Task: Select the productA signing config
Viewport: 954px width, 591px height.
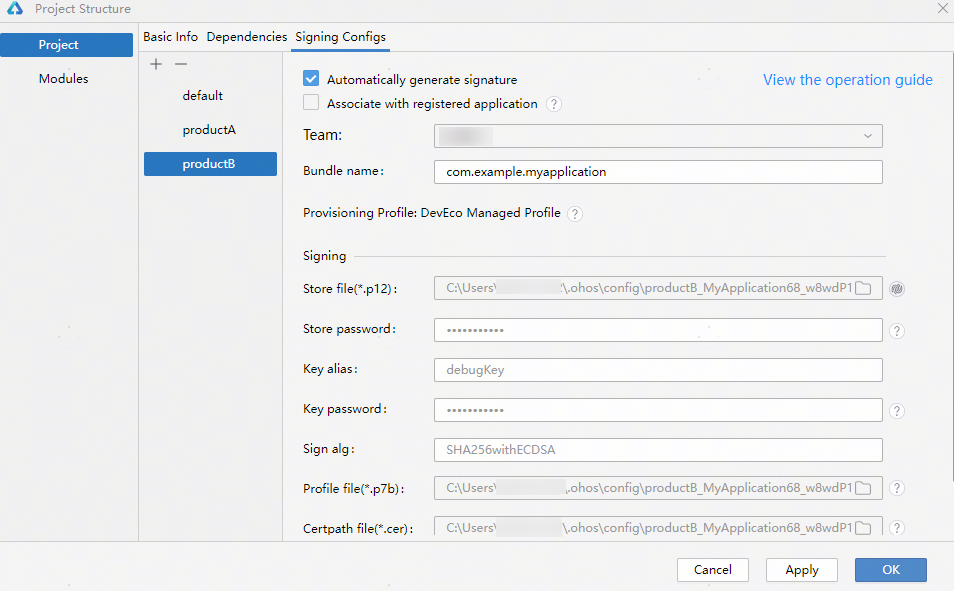Action: 209,130
